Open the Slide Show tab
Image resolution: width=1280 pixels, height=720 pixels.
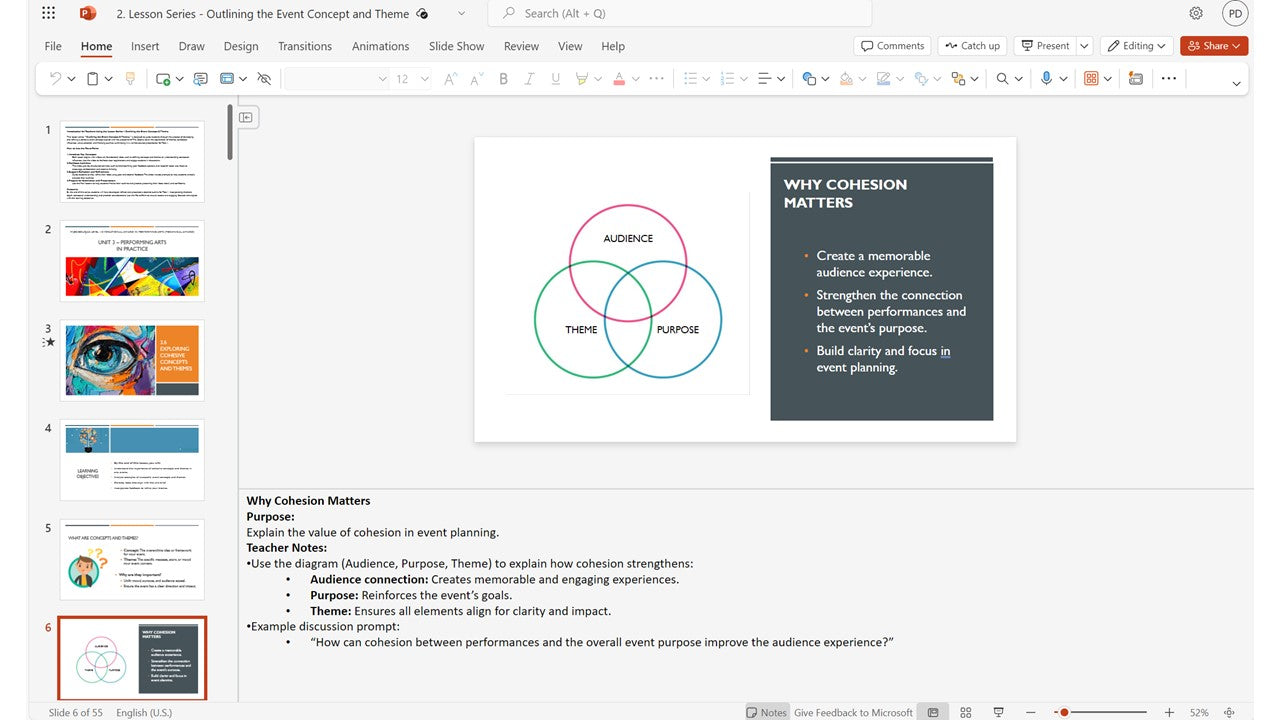(456, 46)
